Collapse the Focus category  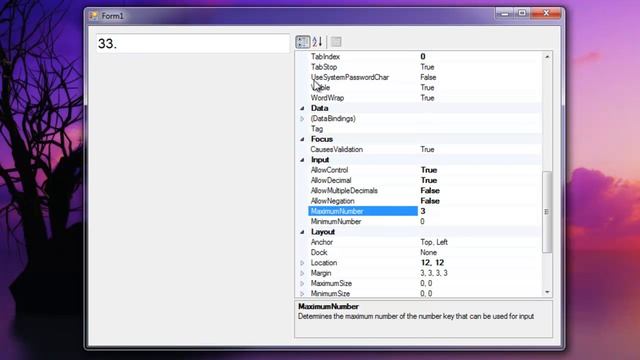tap(302, 139)
